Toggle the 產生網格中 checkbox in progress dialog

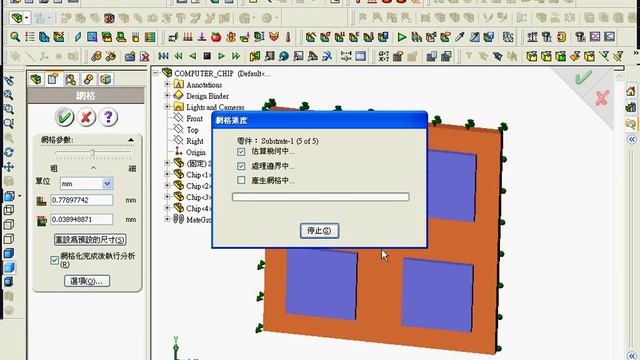click(241, 180)
